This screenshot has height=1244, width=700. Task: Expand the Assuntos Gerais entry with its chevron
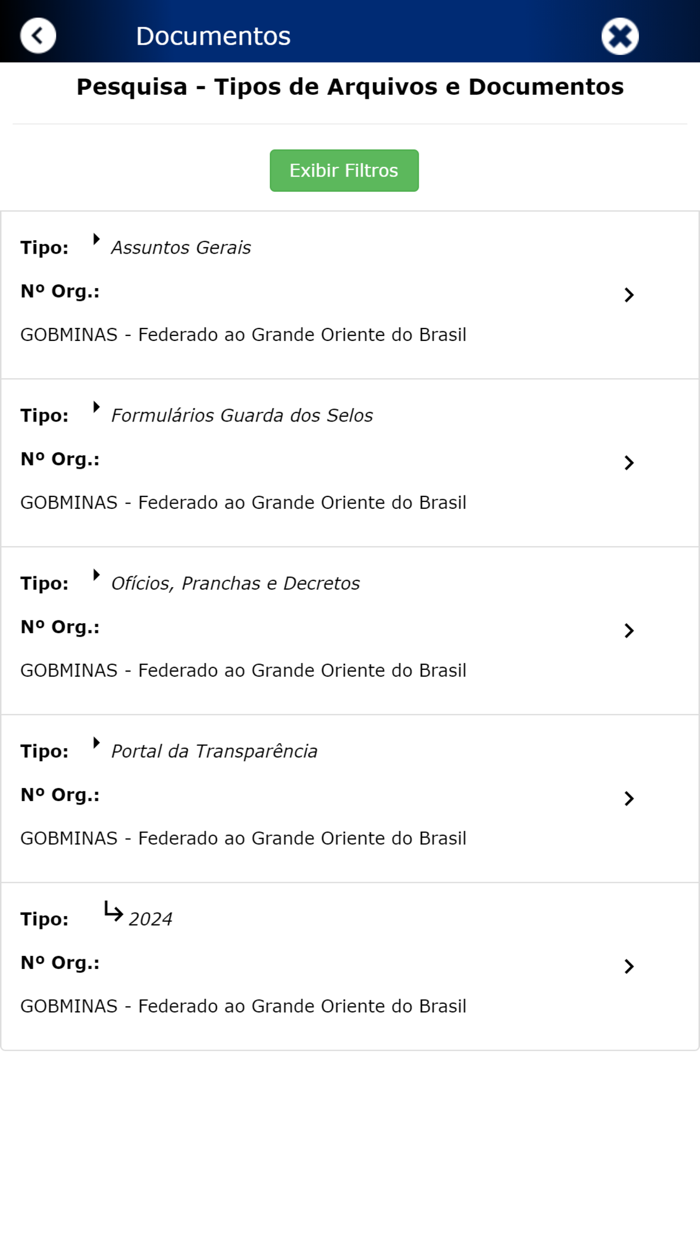(x=629, y=295)
